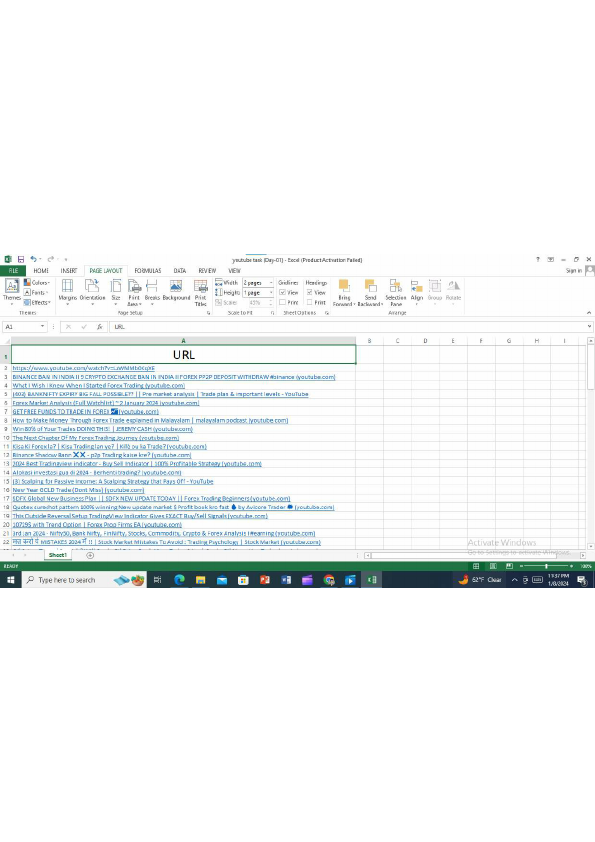Open Microsoft Edge from taskbar

tap(179, 579)
